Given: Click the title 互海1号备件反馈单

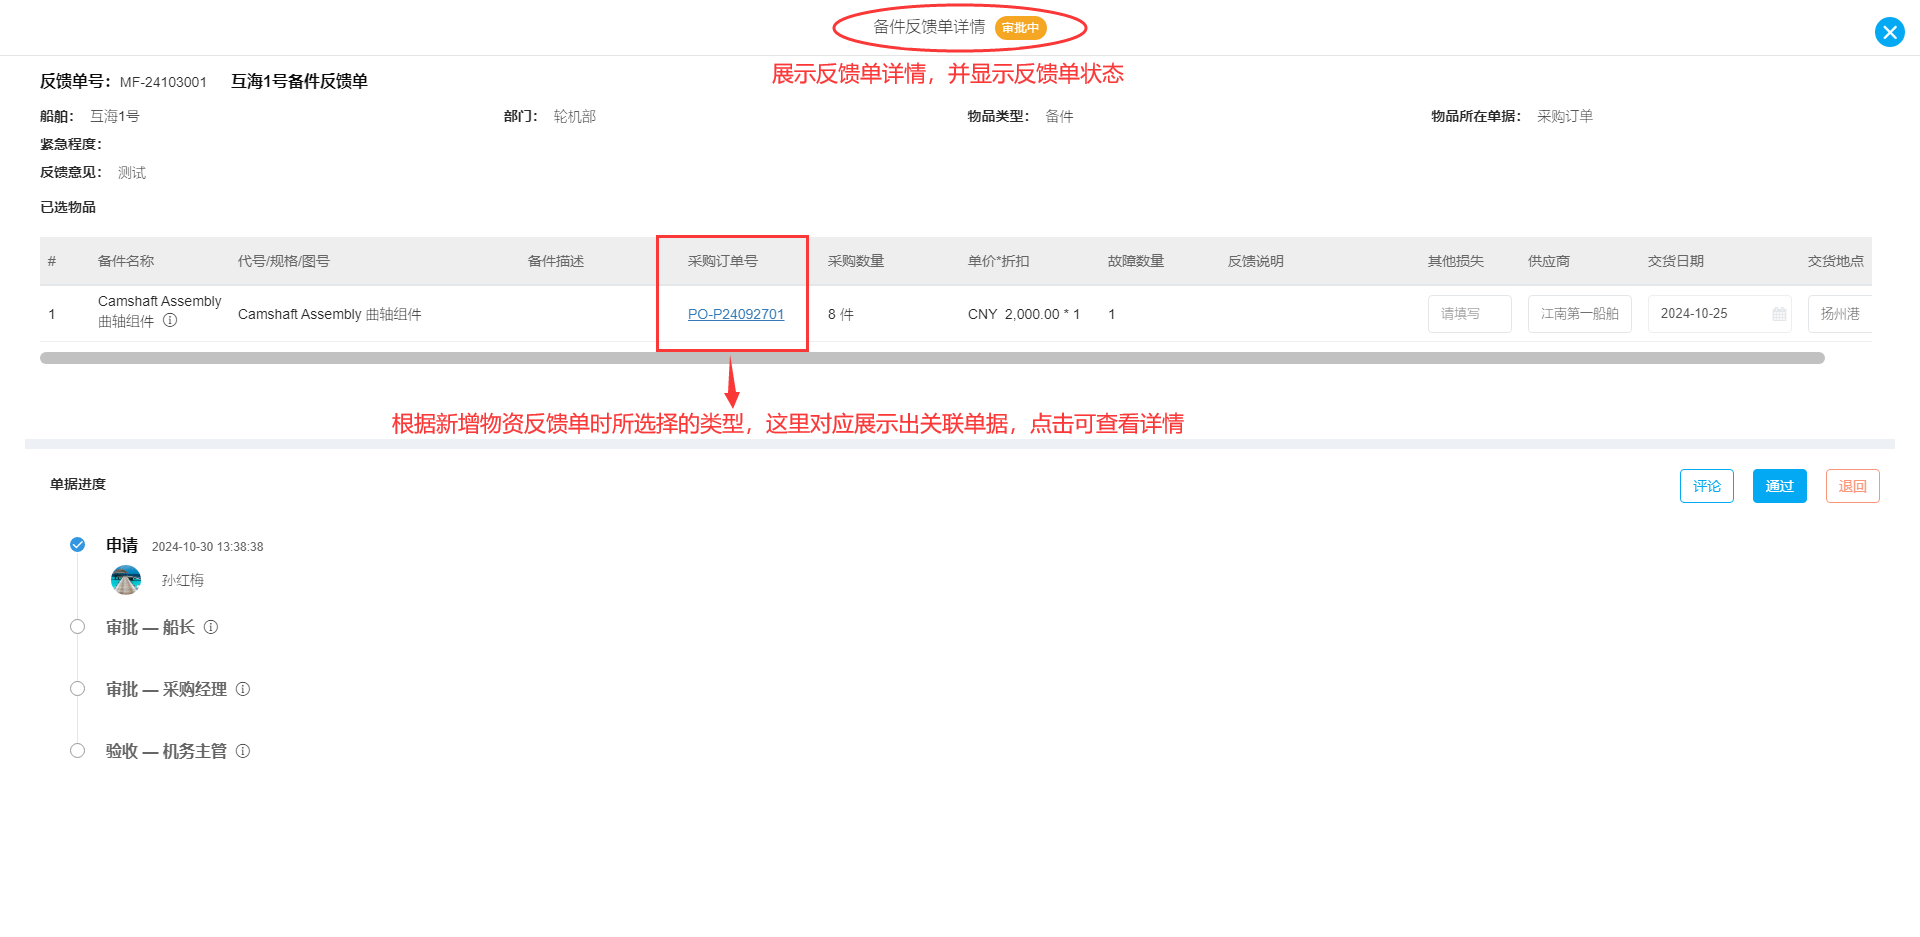Looking at the screenshot, I should pos(300,81).
